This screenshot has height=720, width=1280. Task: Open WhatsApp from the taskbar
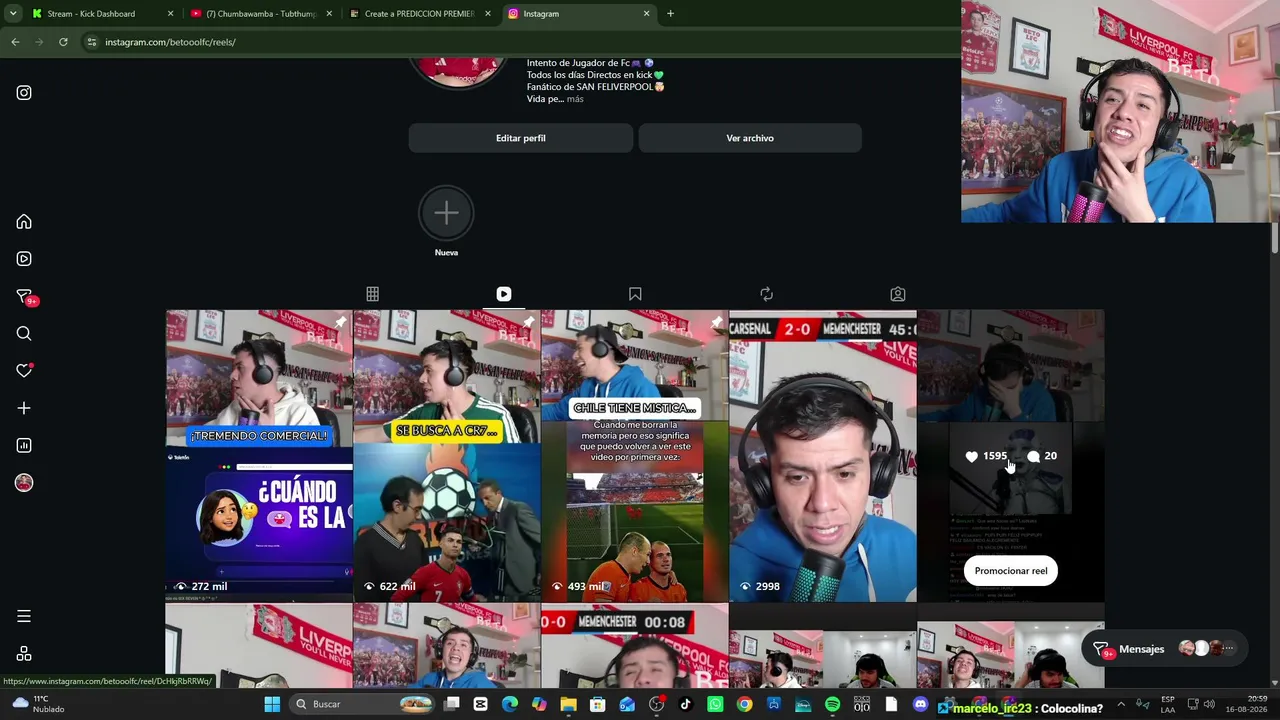pyautogui.click(x=715, y=704)
